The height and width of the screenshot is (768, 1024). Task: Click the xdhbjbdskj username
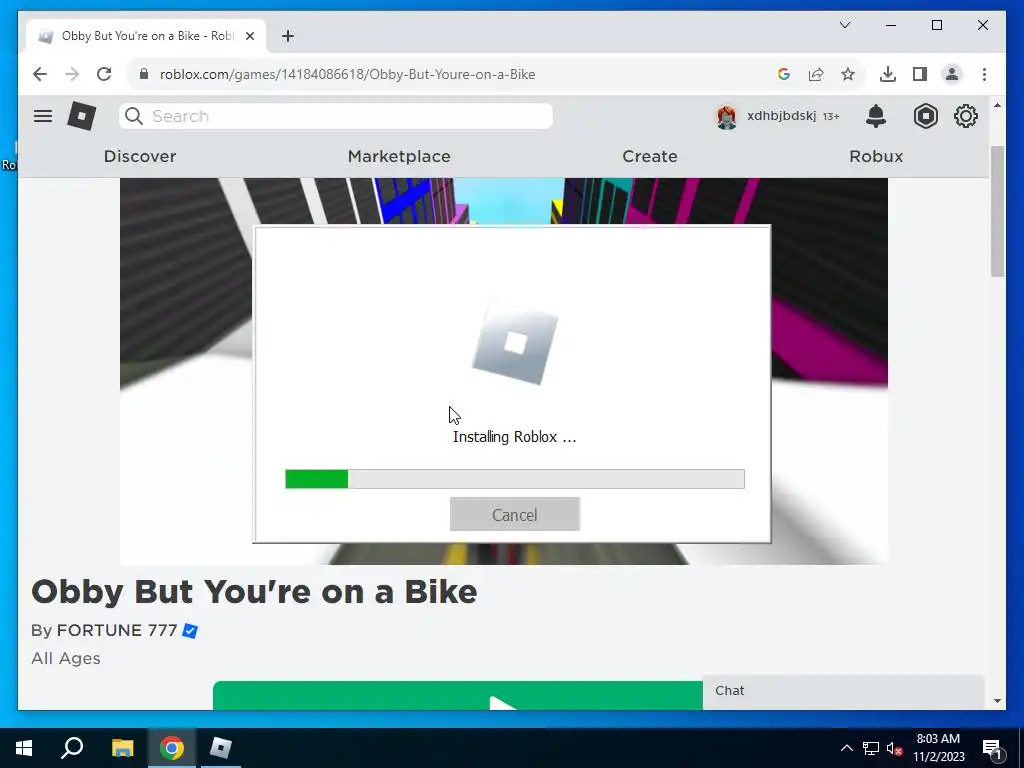coord(782,116)
